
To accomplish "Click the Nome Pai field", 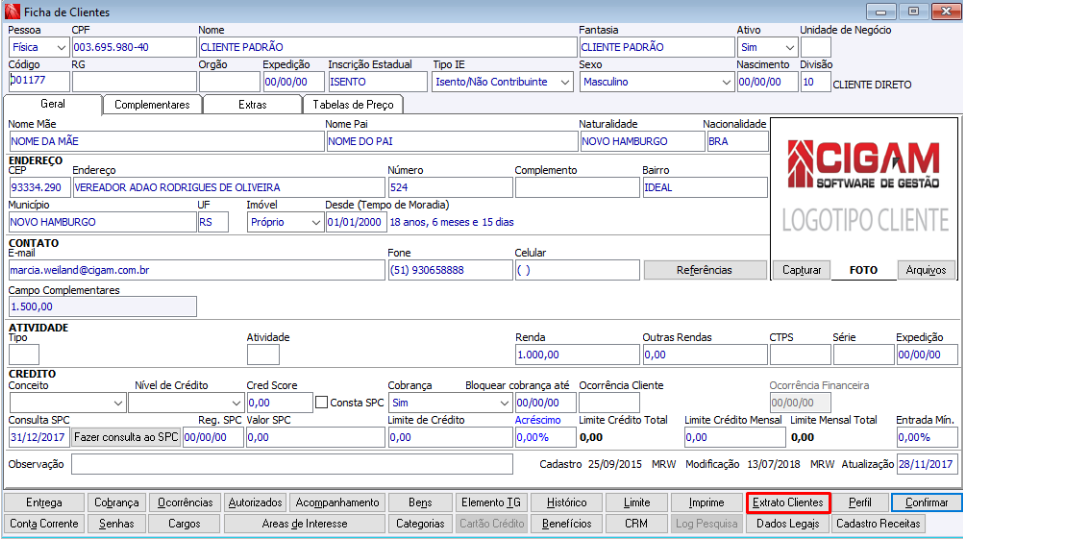I will pos(450,141).
